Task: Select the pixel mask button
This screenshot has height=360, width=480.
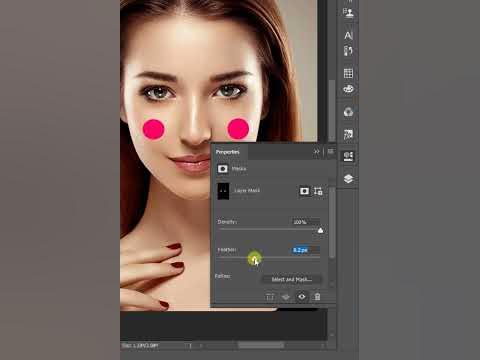Action: tap(304, 191)
